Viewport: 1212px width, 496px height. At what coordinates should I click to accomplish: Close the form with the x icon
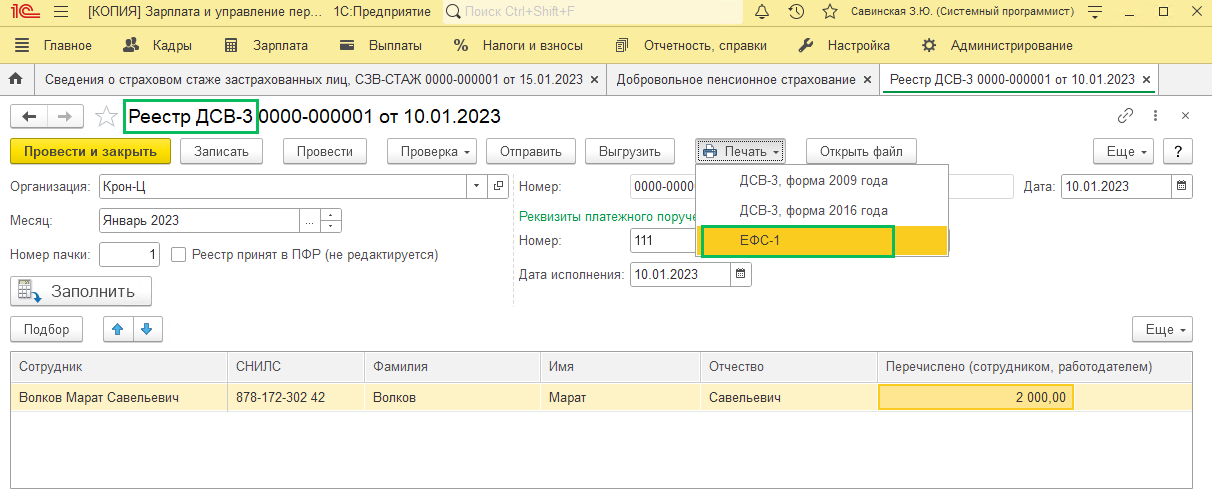point(1186,116)
